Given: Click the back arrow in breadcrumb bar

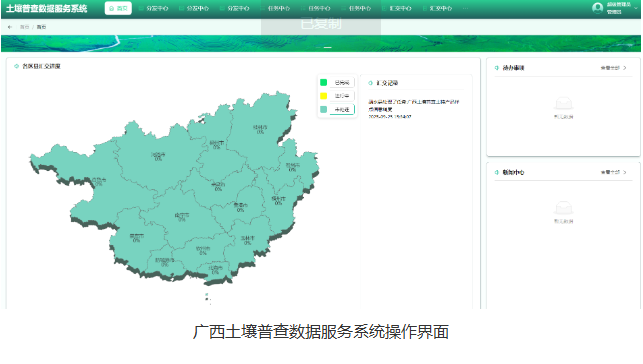Looking at the screenshot, I should (x=10, y=27).
